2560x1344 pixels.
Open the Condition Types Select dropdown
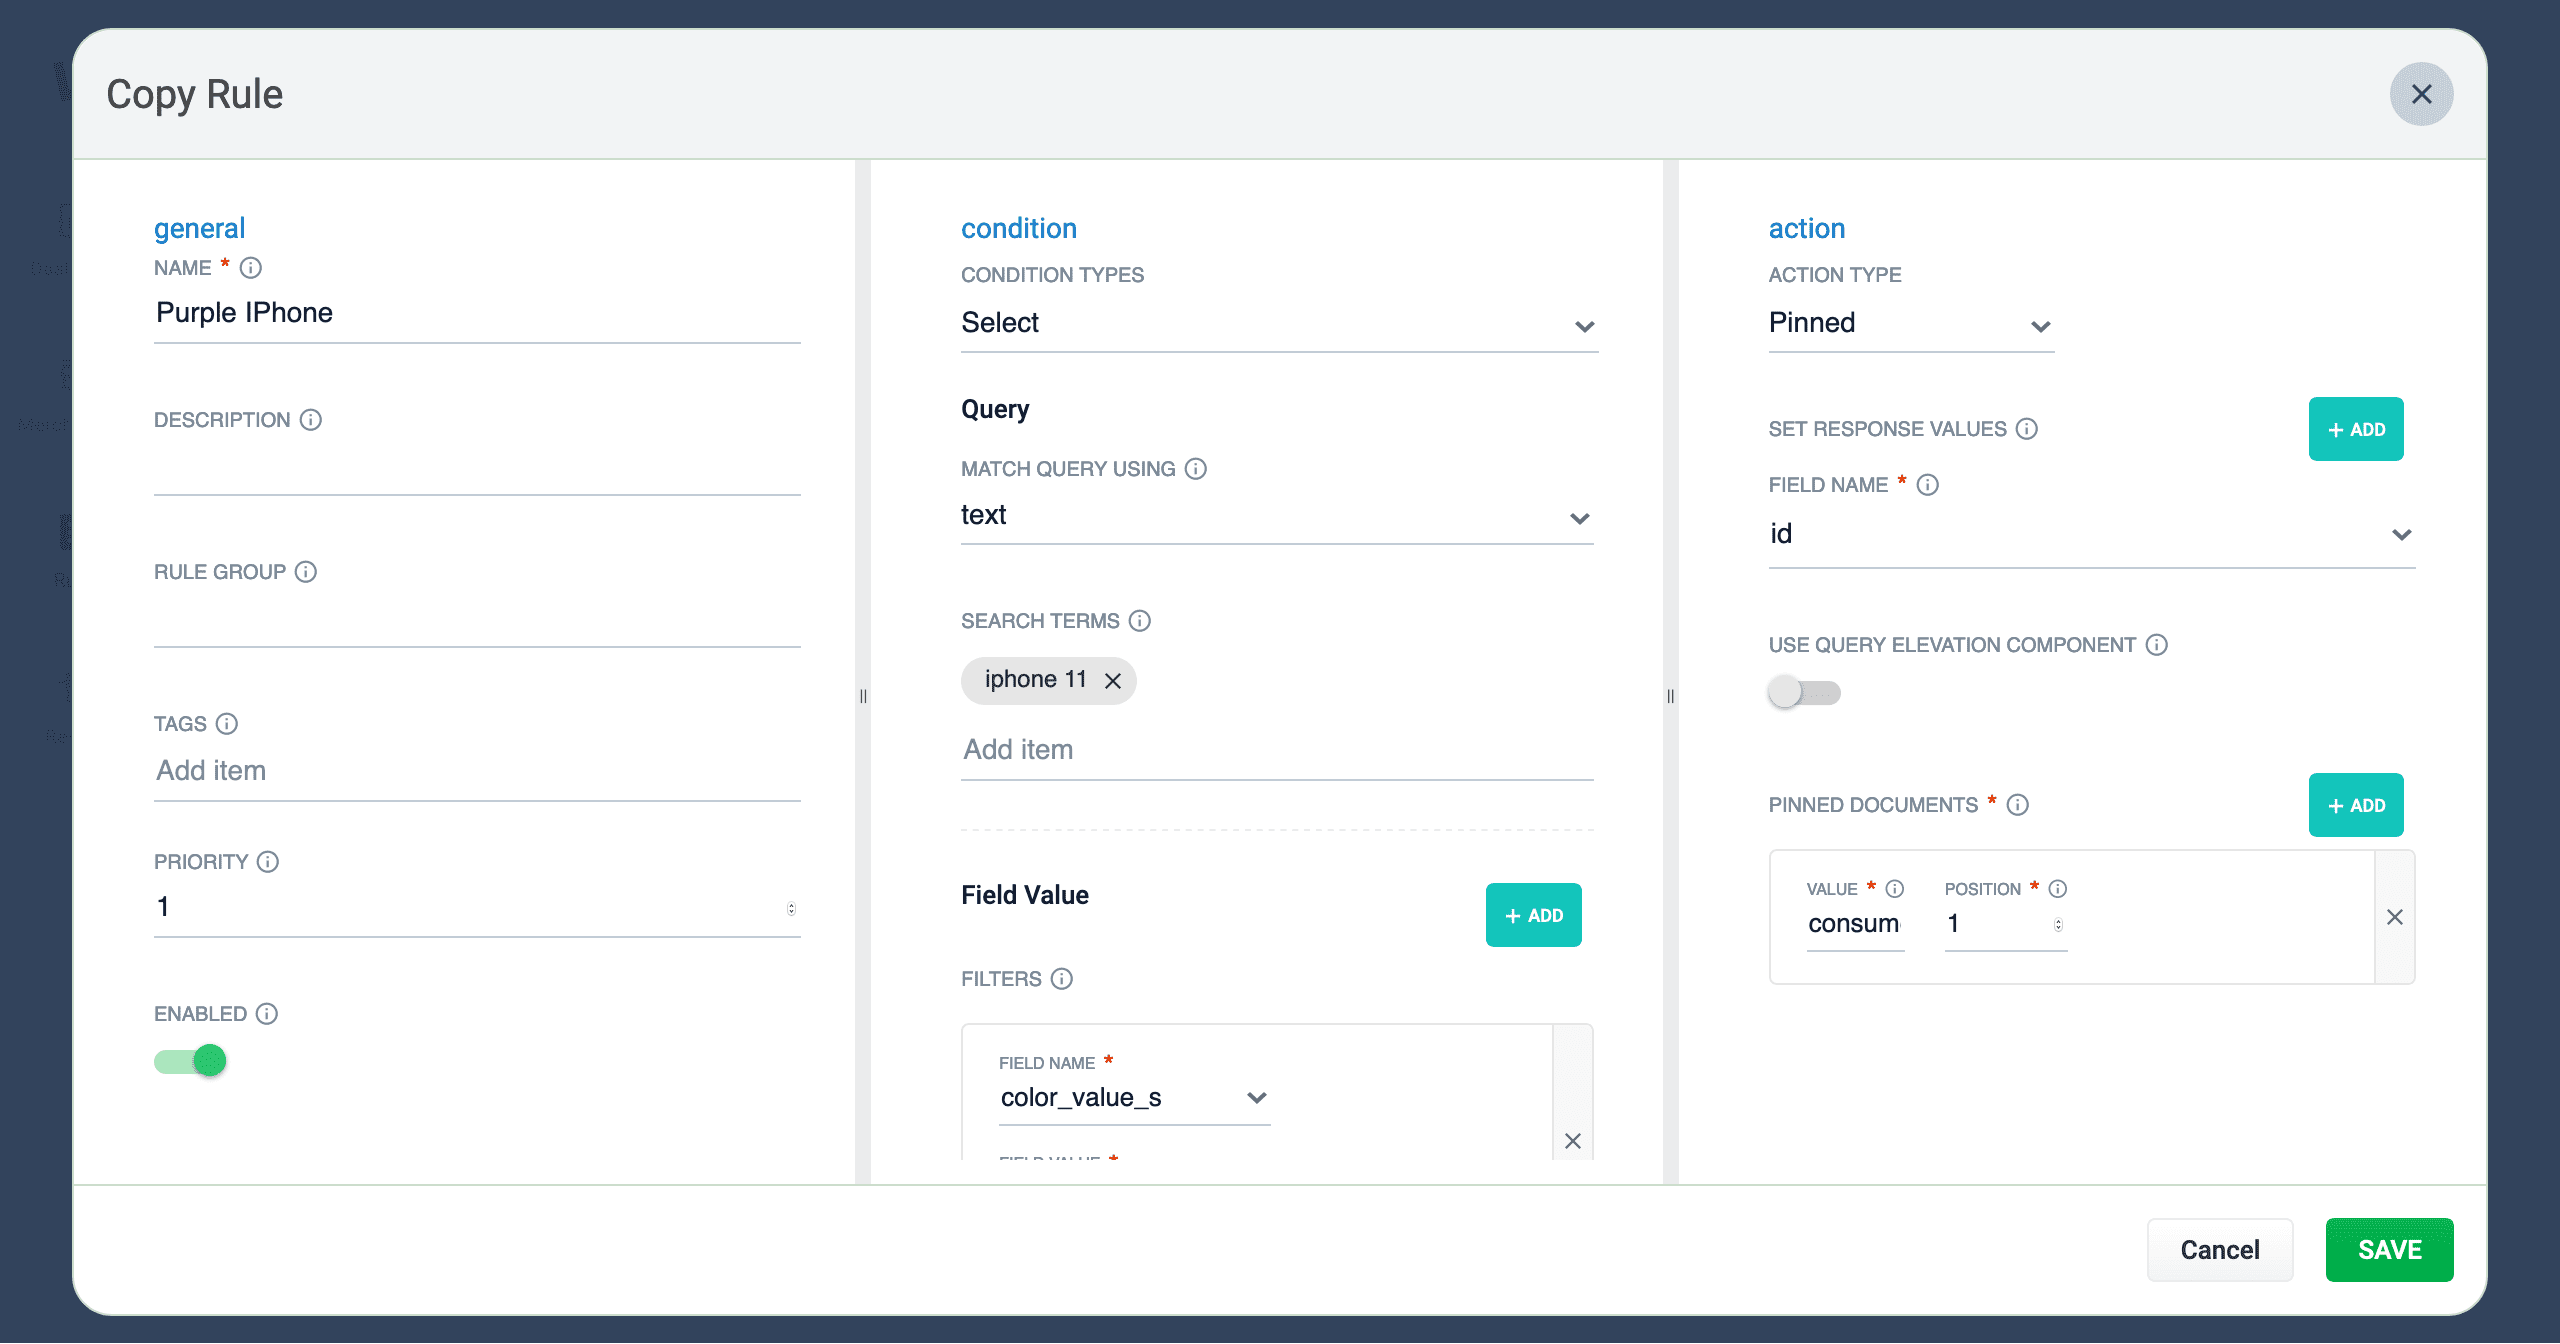(1278, 324)
